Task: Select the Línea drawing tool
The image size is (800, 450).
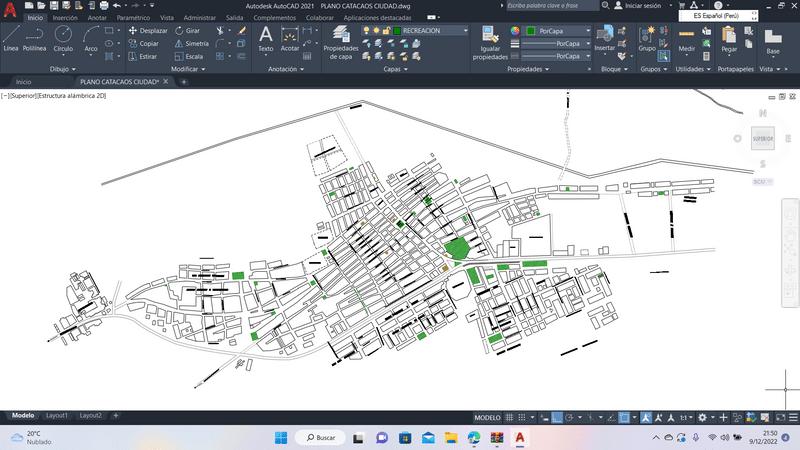Action: (x=11, y=37)
